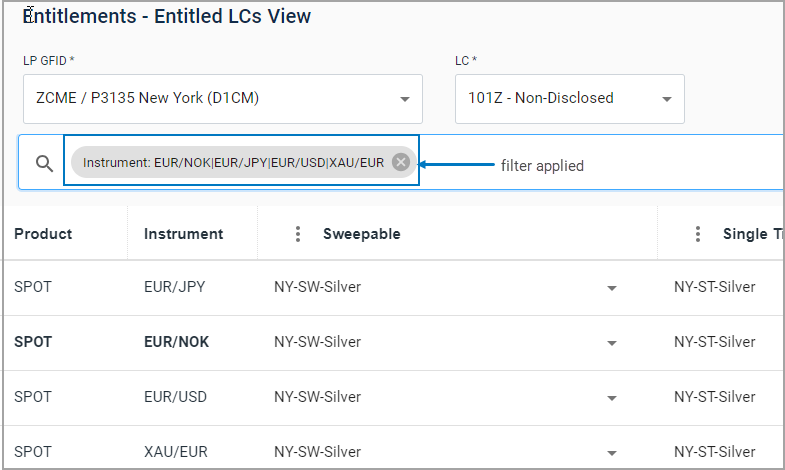785x470 pixels.
Task: Expand the LC dropdown arrow
Action: tap(667, 99)
